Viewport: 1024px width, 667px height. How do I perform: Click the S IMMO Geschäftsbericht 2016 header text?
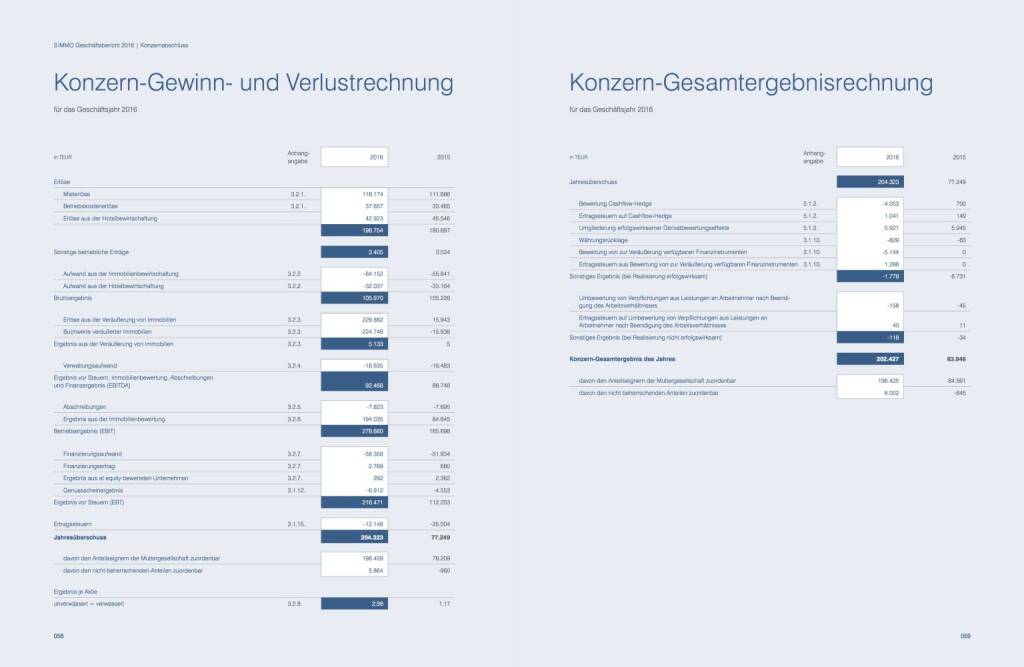(93, 45)
